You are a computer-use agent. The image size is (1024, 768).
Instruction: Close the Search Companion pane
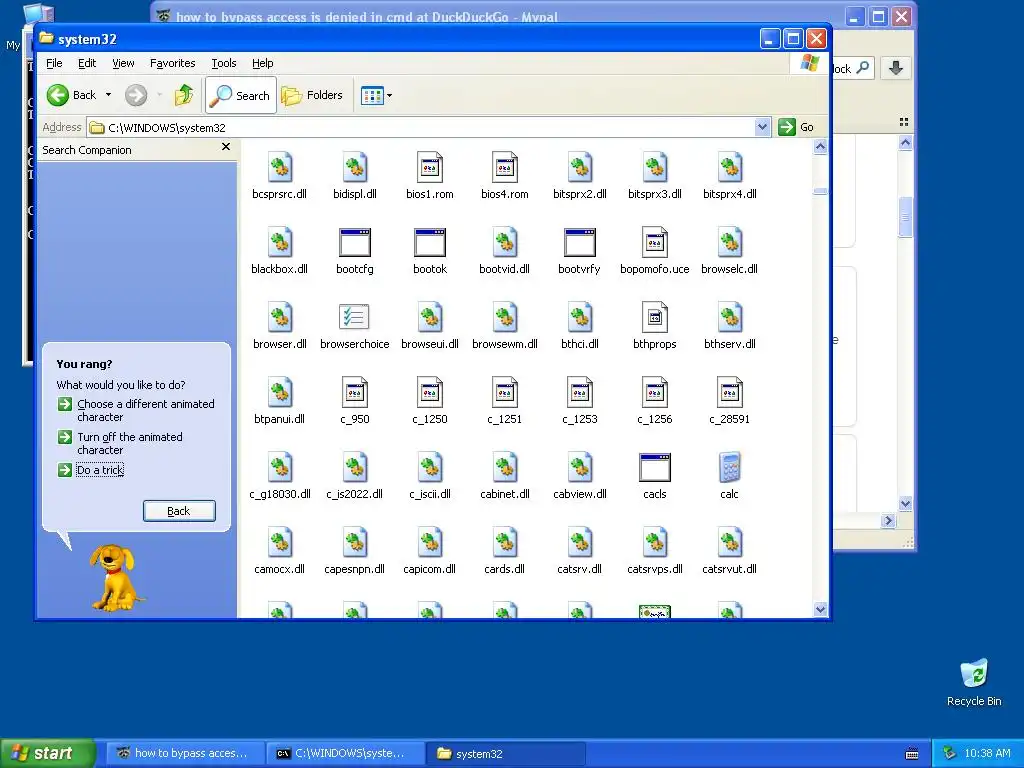[226, 147]
